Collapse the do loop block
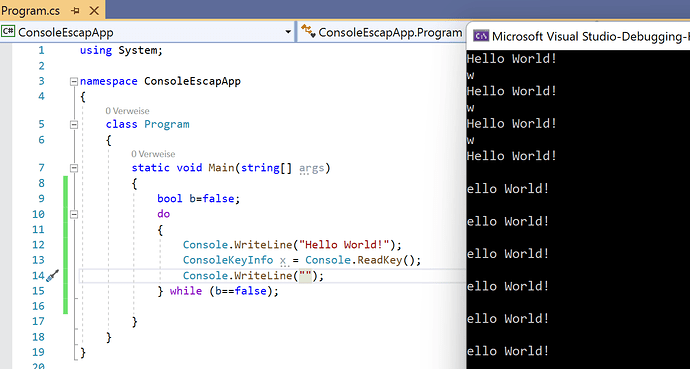Image resolution: width=690 pixels, height=369 pixels. 74,215
